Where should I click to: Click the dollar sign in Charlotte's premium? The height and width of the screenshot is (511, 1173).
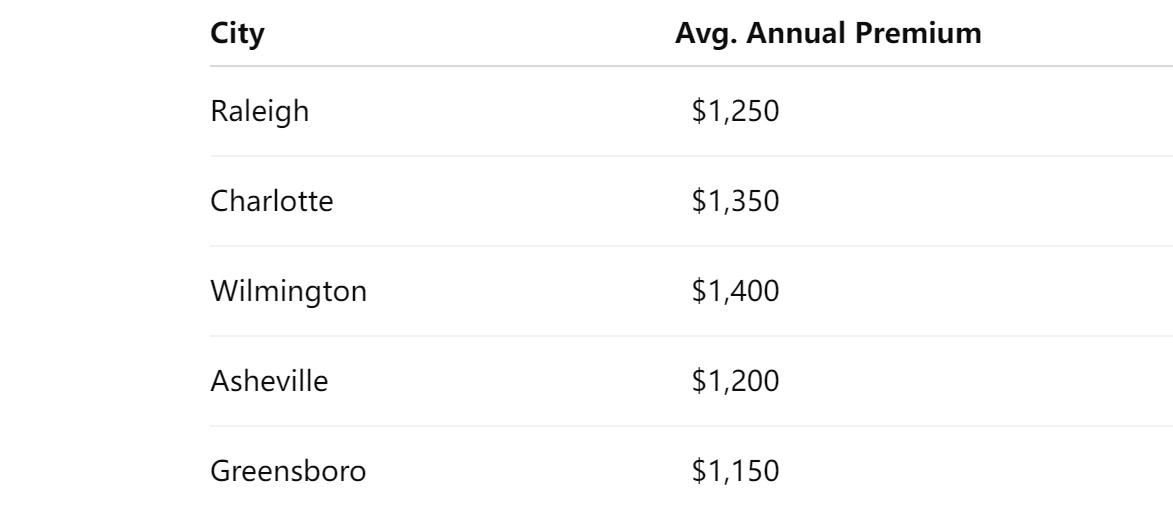[x=699, y=201]
